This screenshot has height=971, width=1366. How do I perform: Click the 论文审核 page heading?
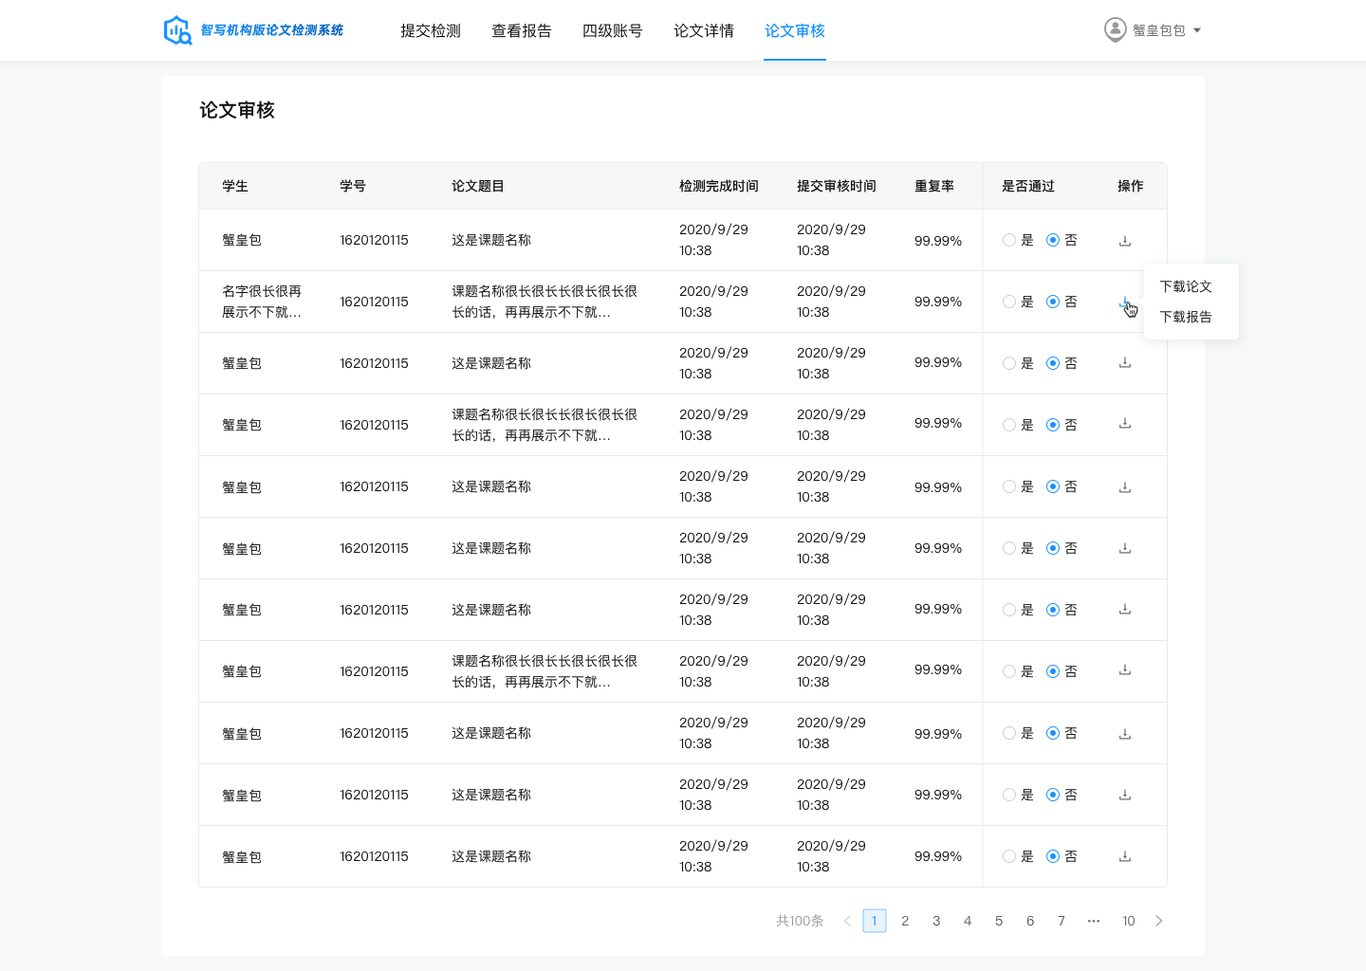click(237, 110)
